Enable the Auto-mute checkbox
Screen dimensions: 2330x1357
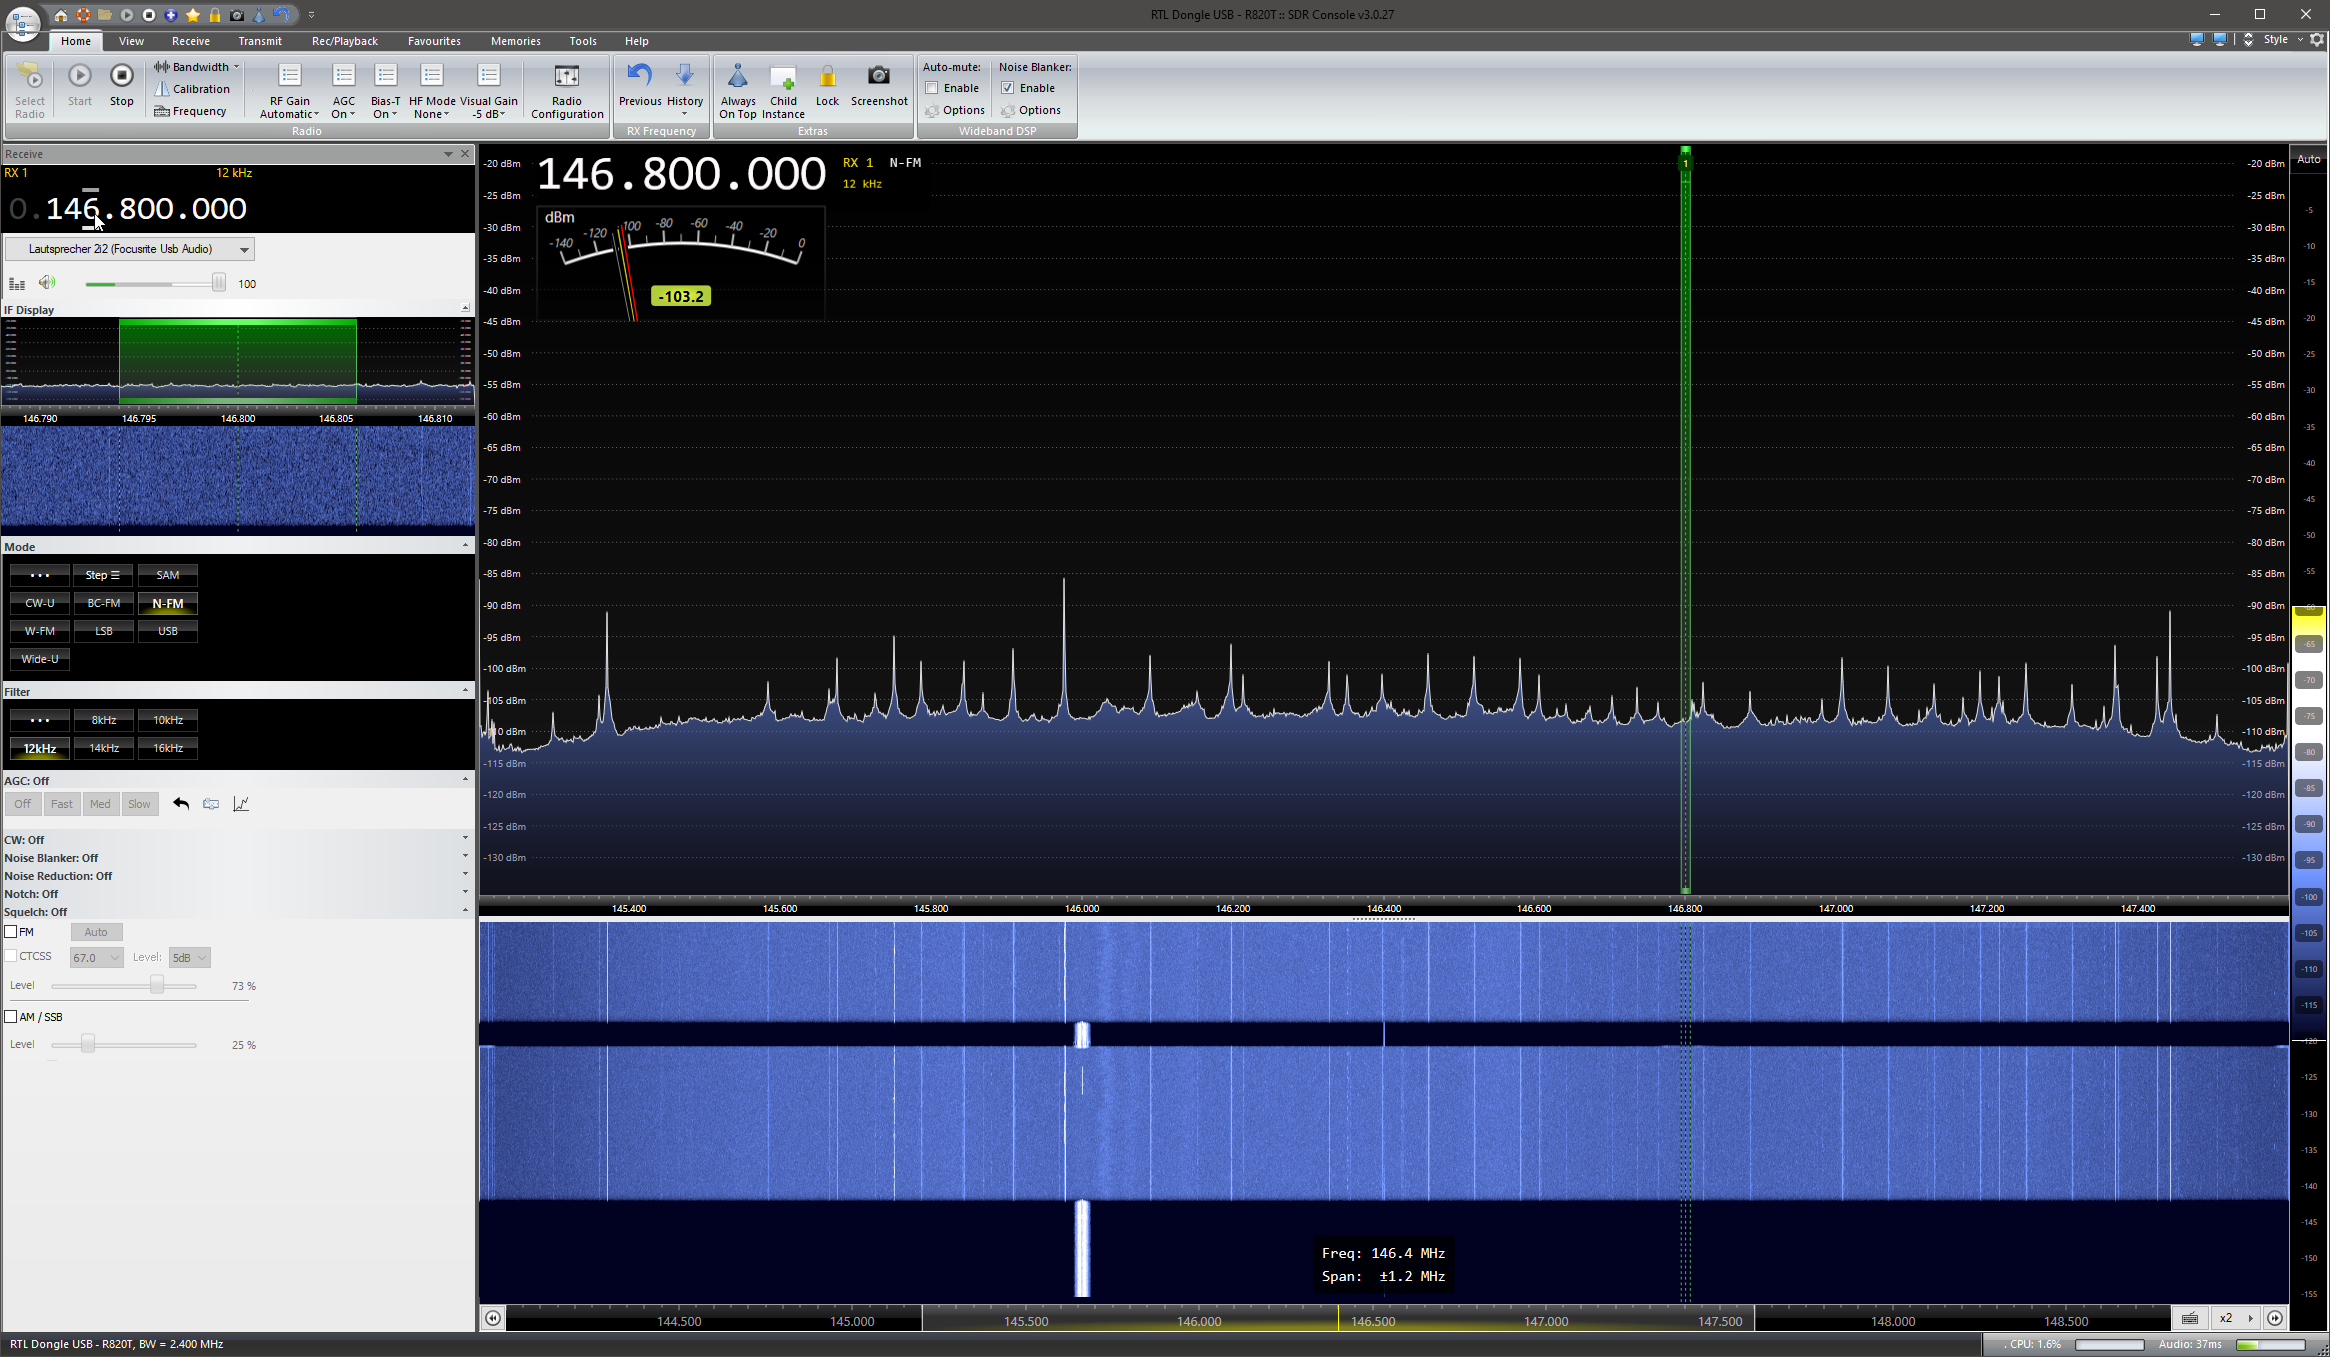pos(932,88)
